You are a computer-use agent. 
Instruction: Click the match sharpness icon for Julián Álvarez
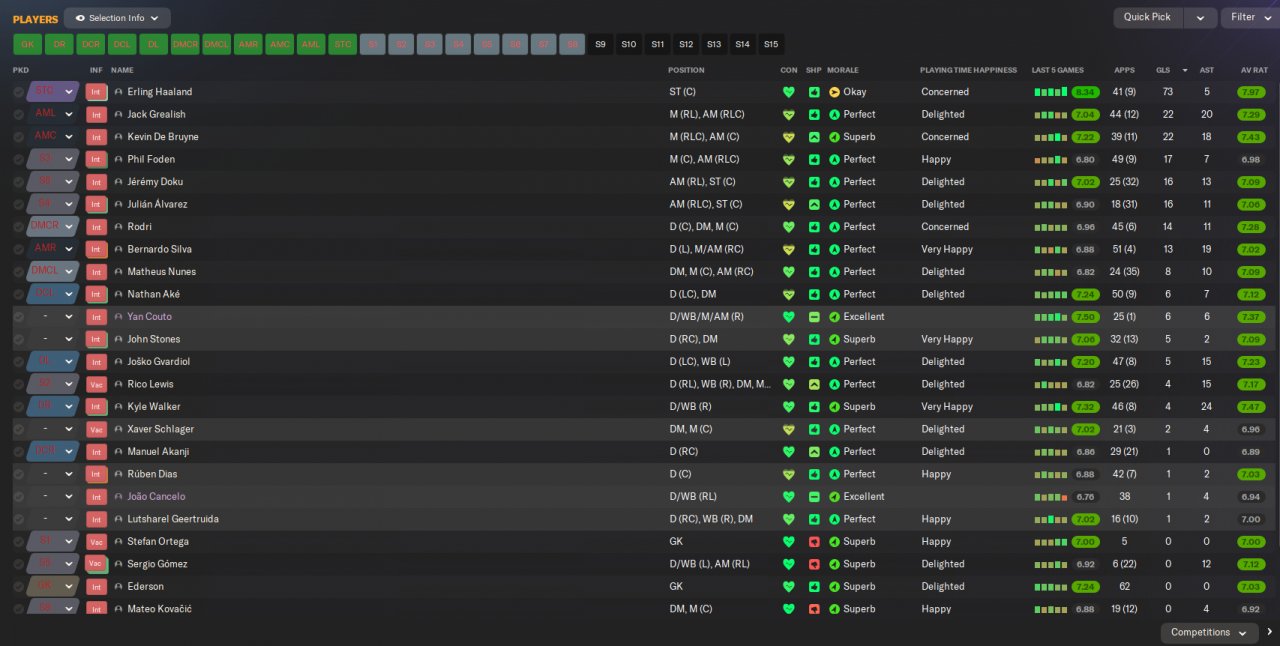click(x=814, y=204)
